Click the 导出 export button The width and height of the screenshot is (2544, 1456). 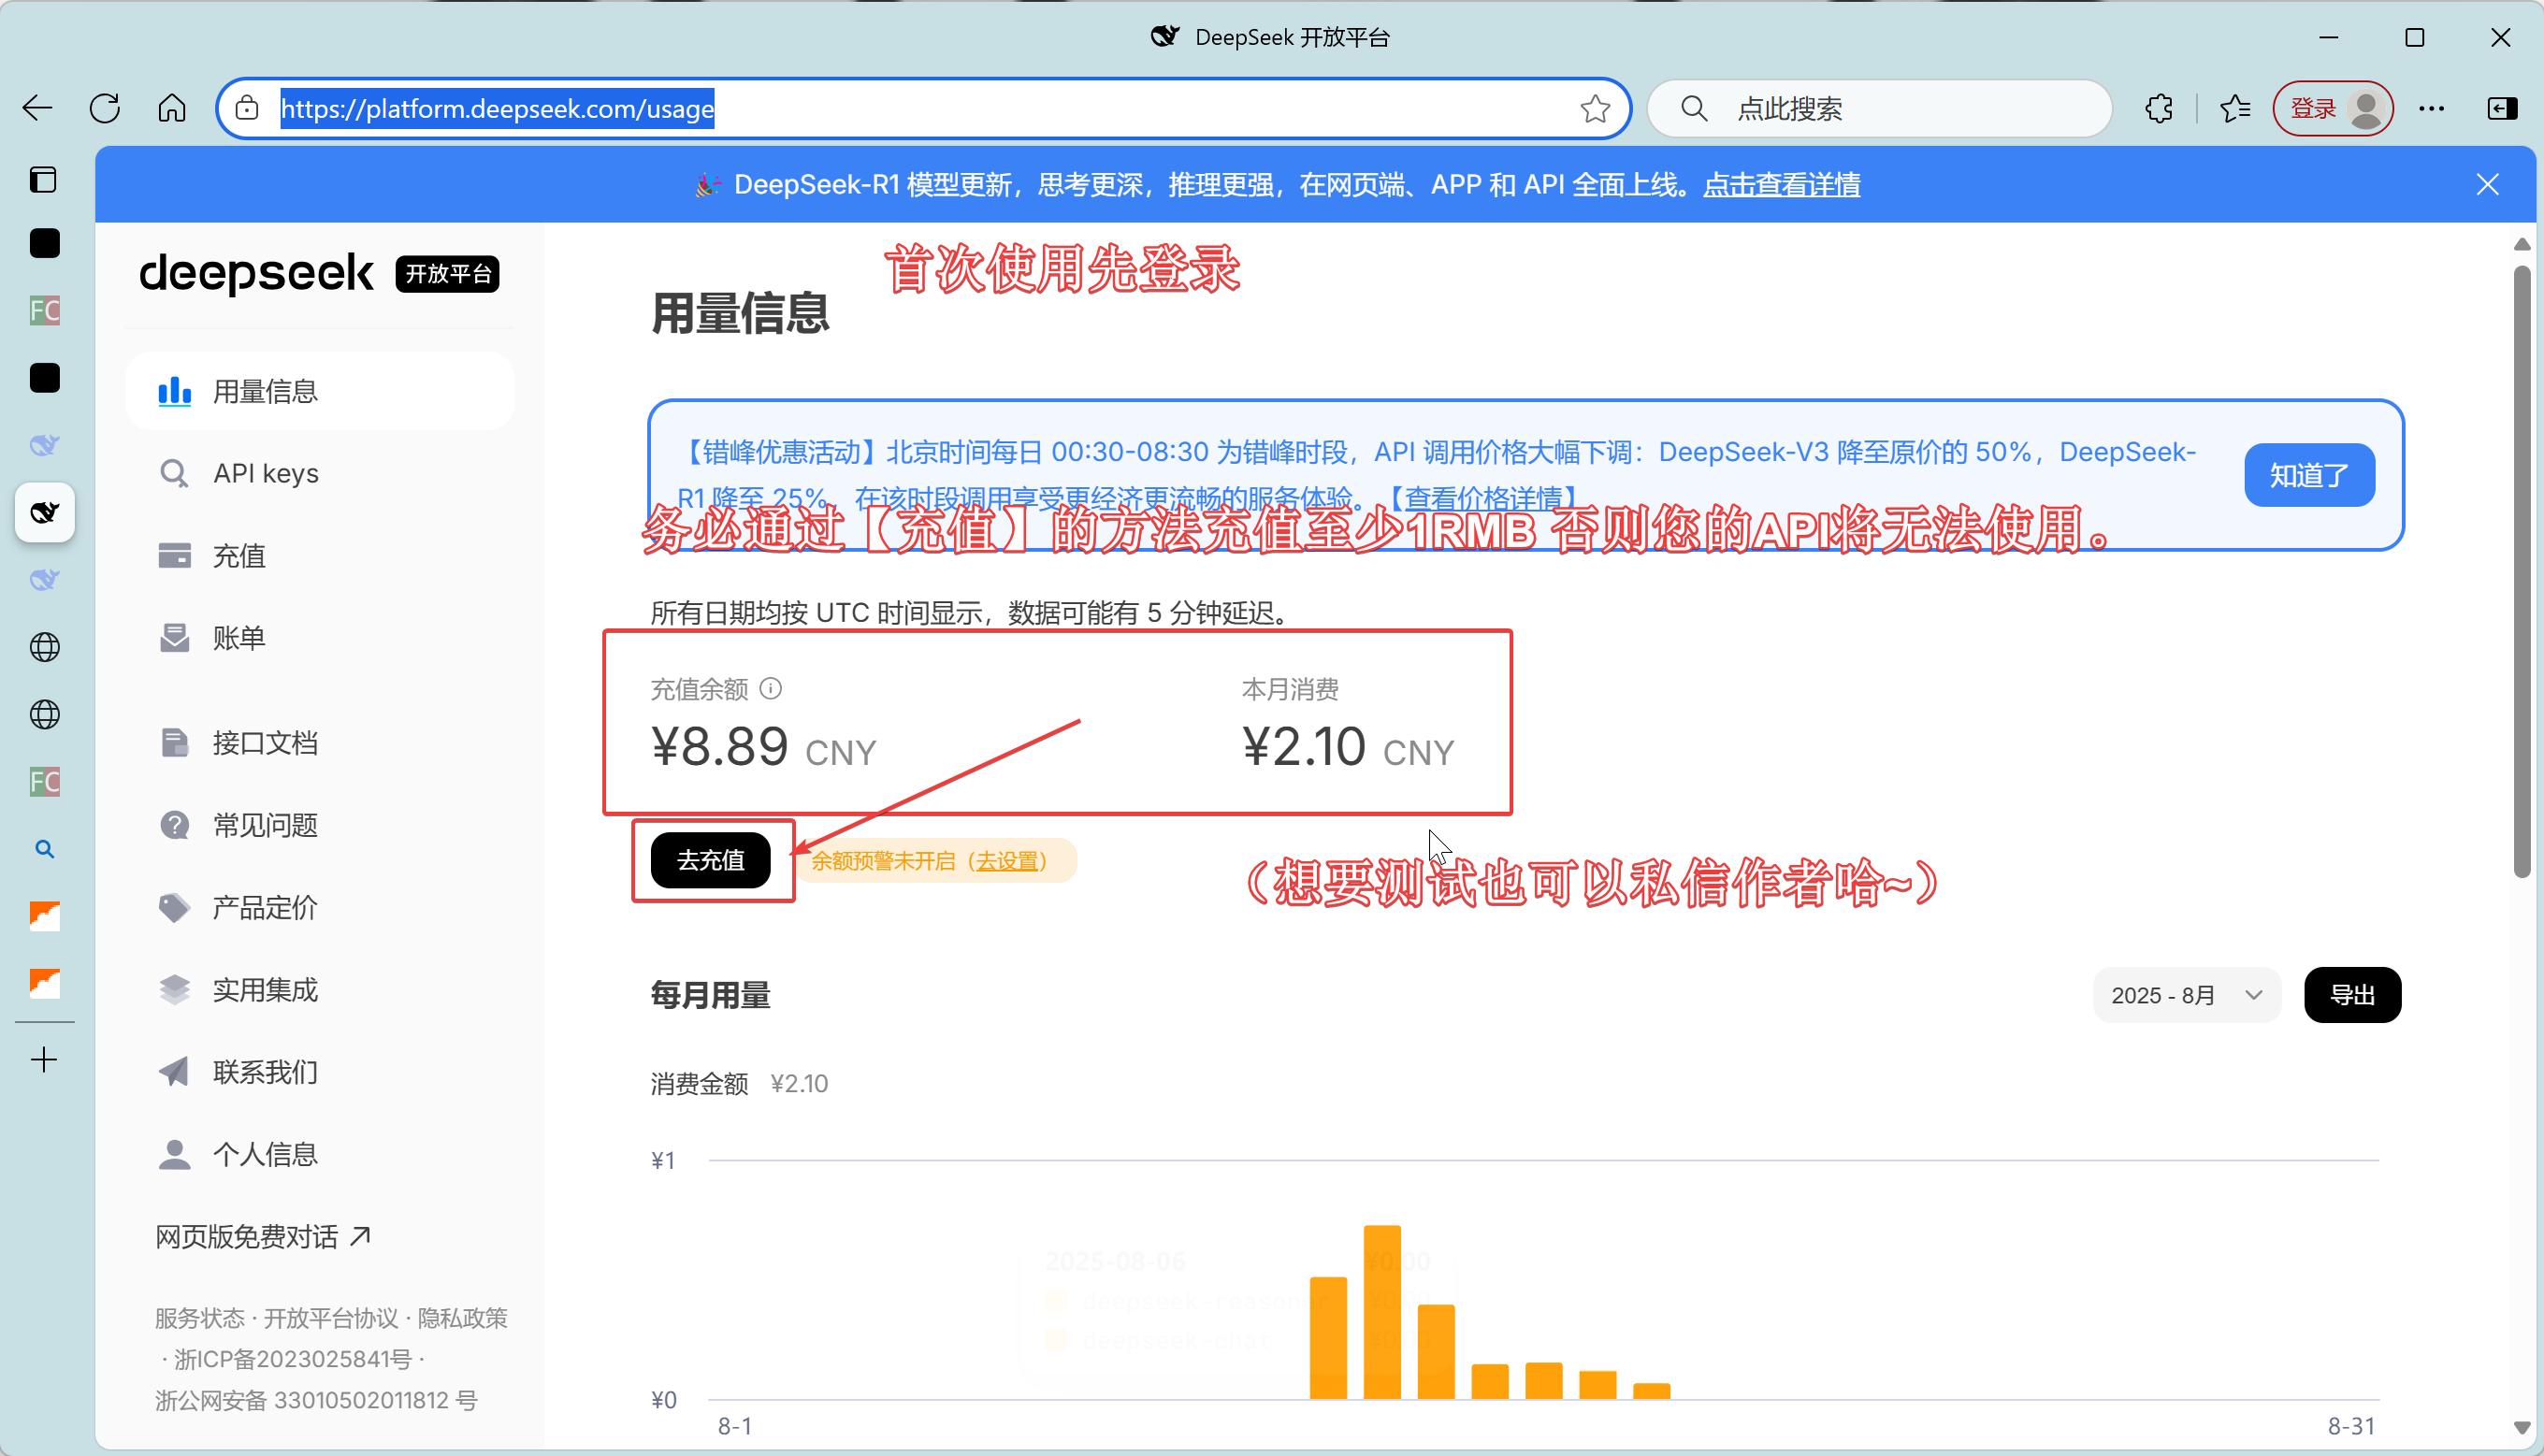click(2352, 995)
